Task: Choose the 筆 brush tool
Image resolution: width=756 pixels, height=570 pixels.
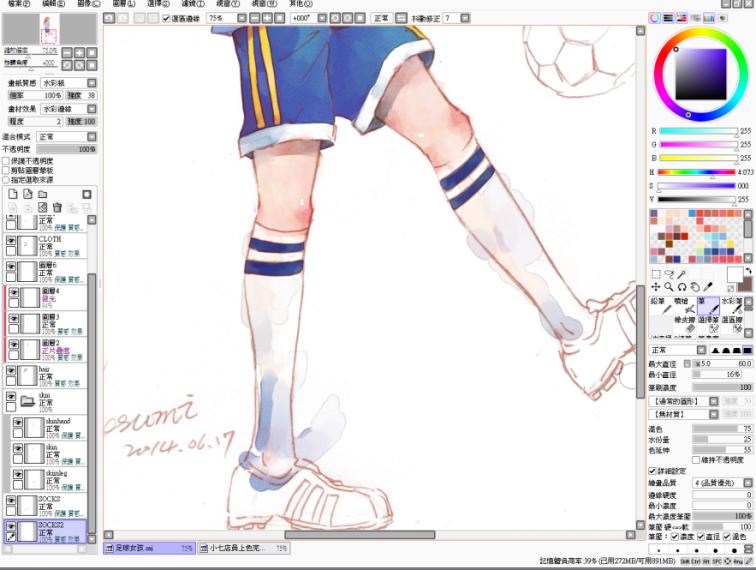Action: pyautogui.click(x=708, y=306)
